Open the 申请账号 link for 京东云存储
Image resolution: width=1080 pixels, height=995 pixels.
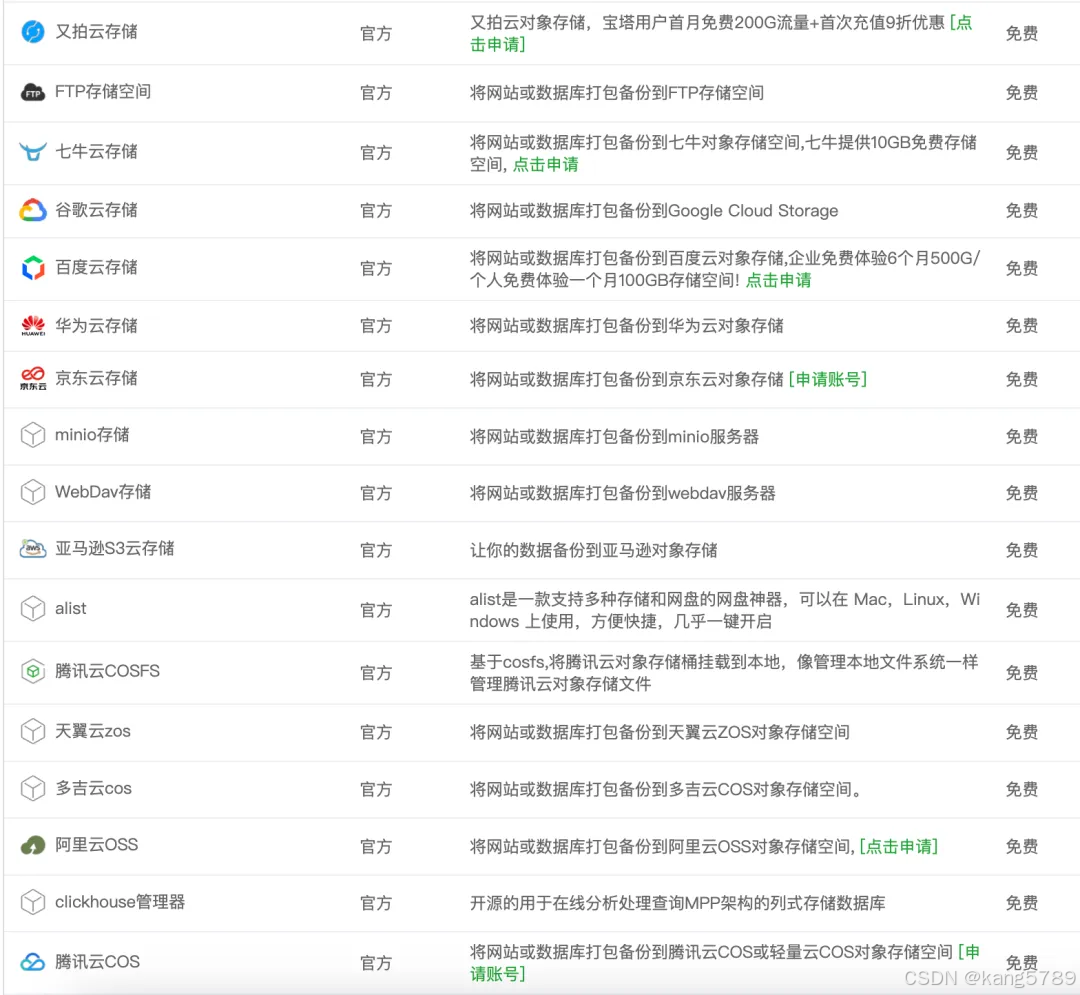tap(827, 379)
